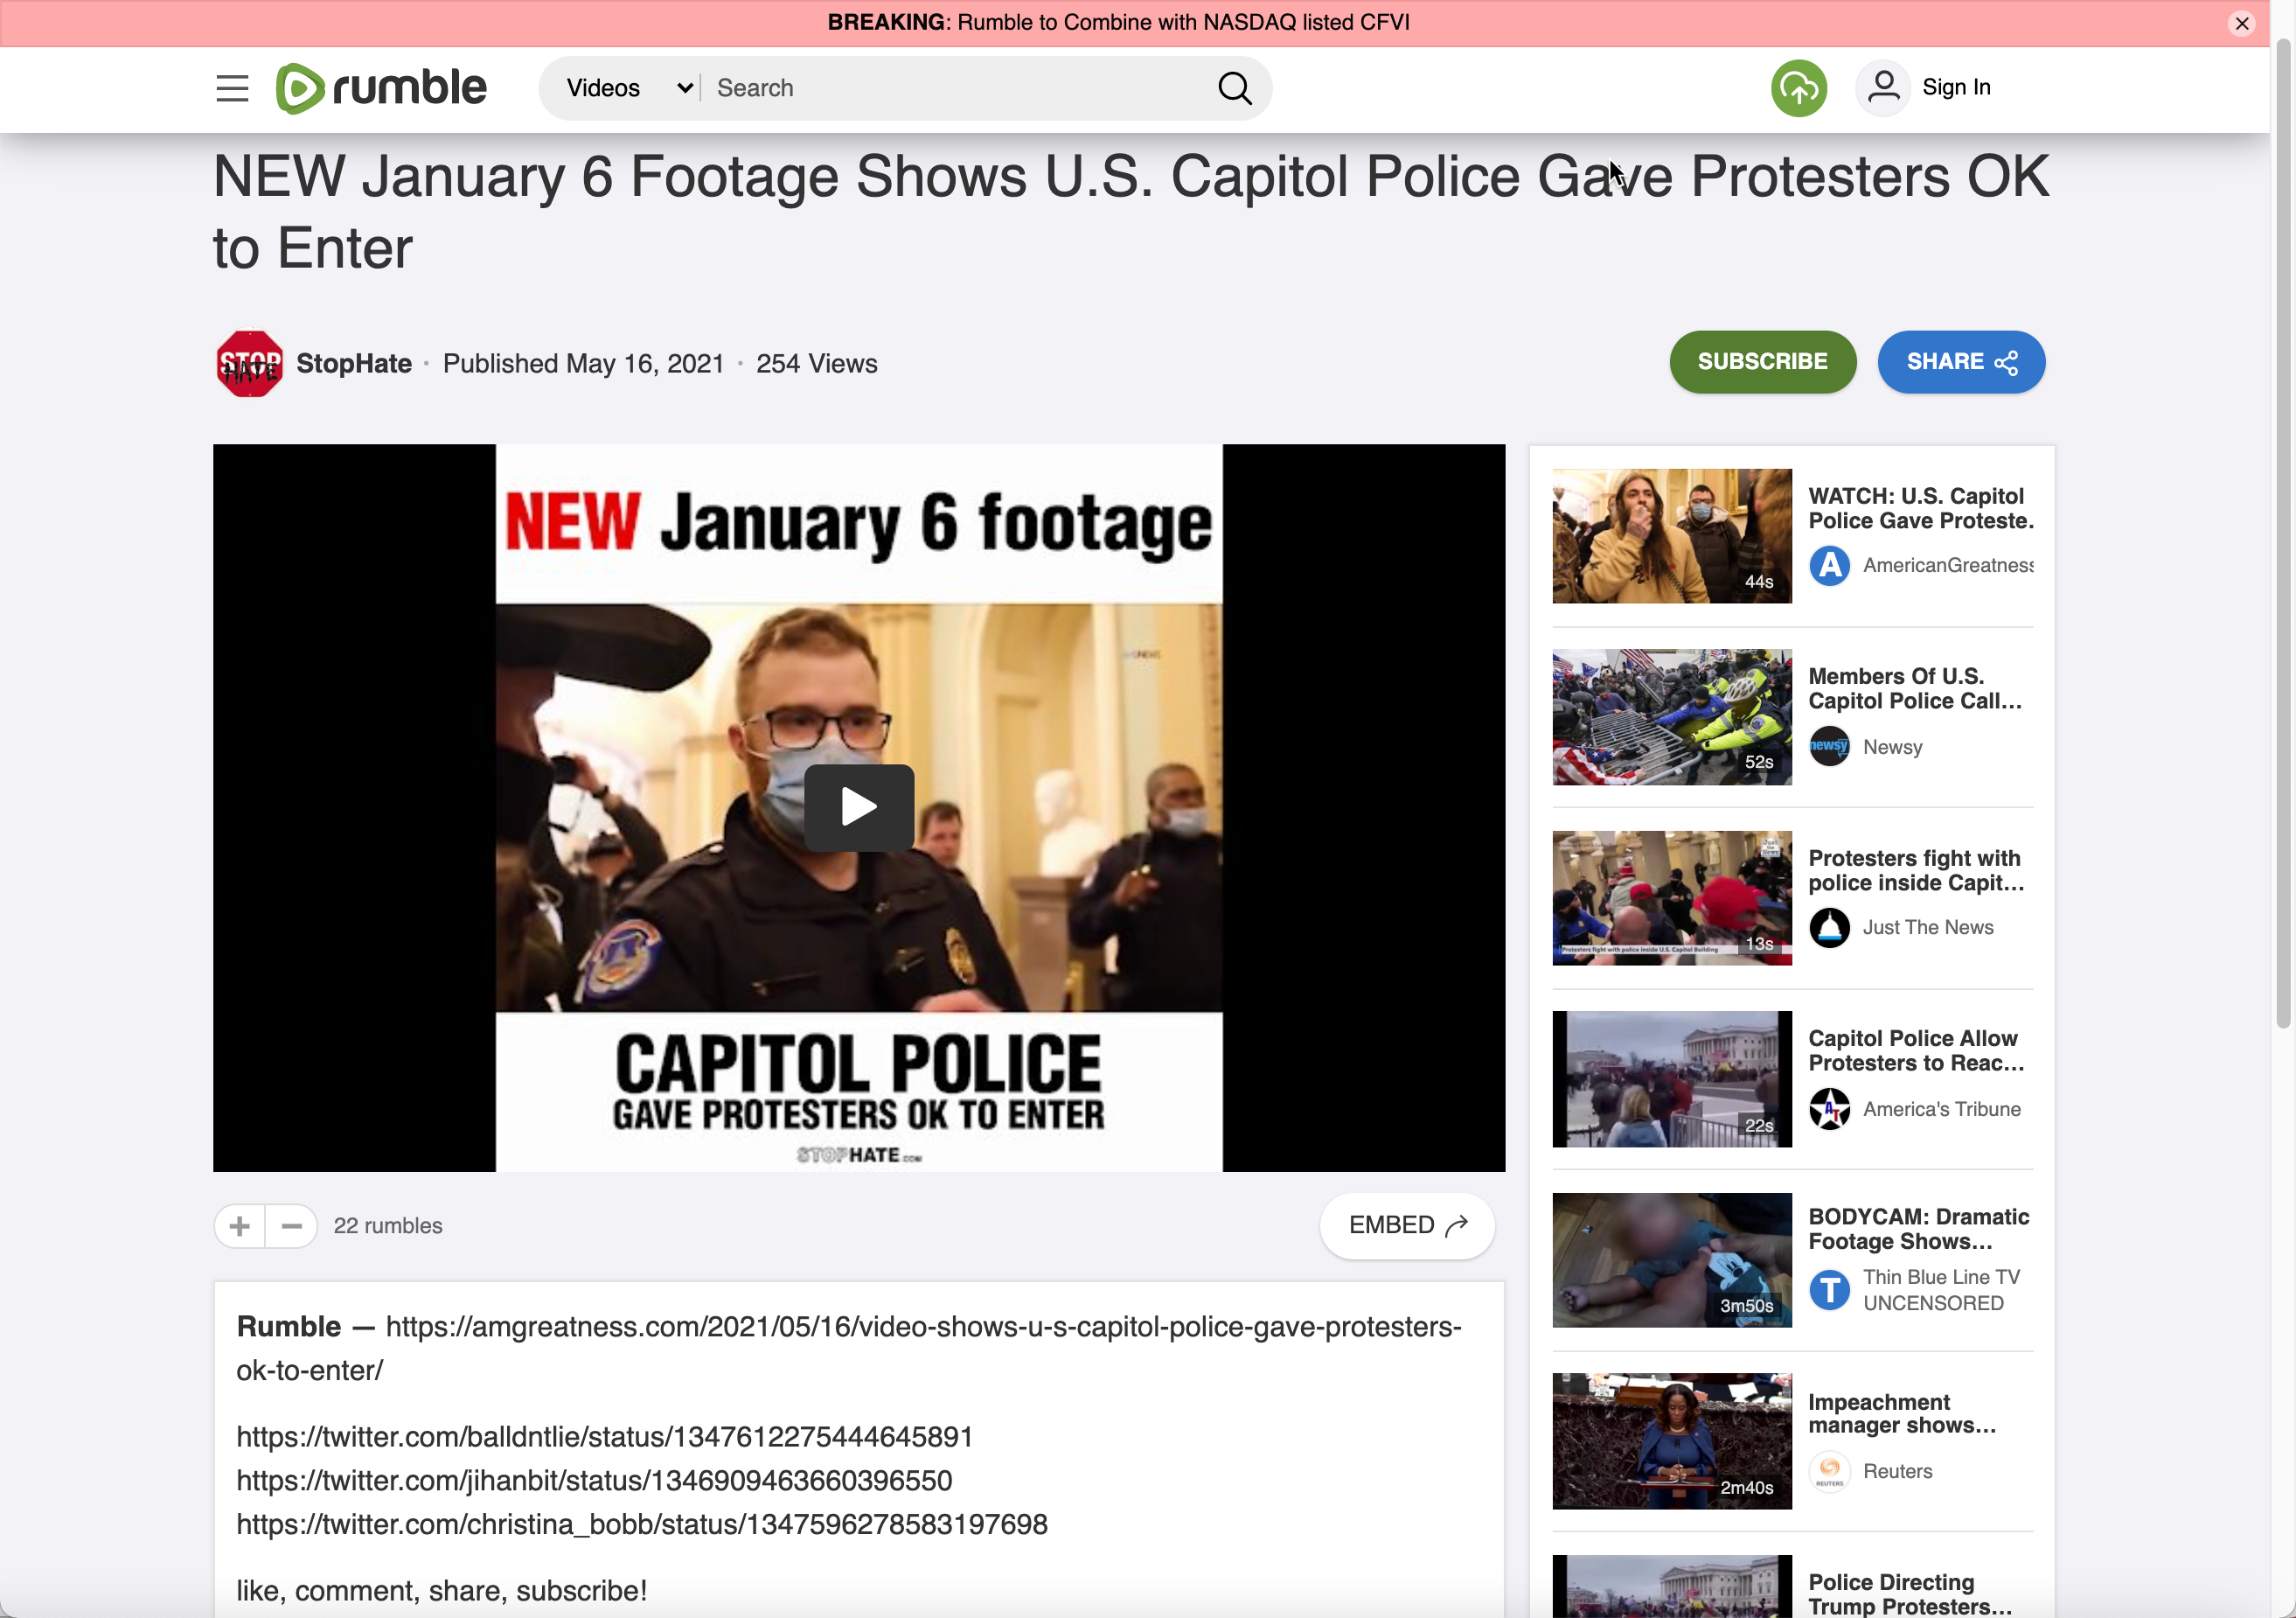Image resolution: width=2296 pixels, height=1618 pixels.
Task: Open the hamburger navigation menu
Action: click(232, 88)
